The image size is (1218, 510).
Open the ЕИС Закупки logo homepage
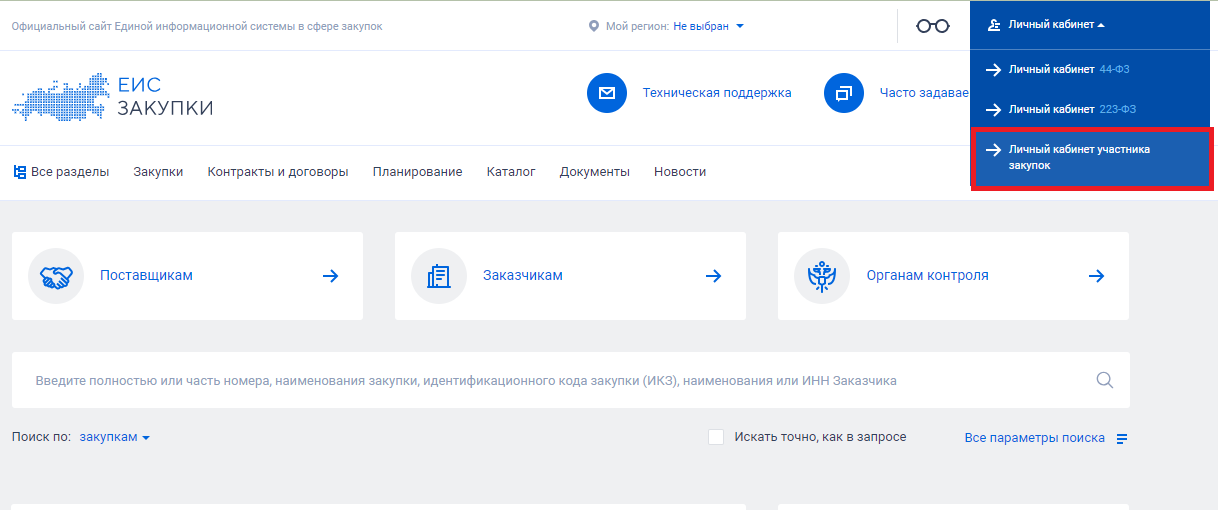(x=112, y=97)
